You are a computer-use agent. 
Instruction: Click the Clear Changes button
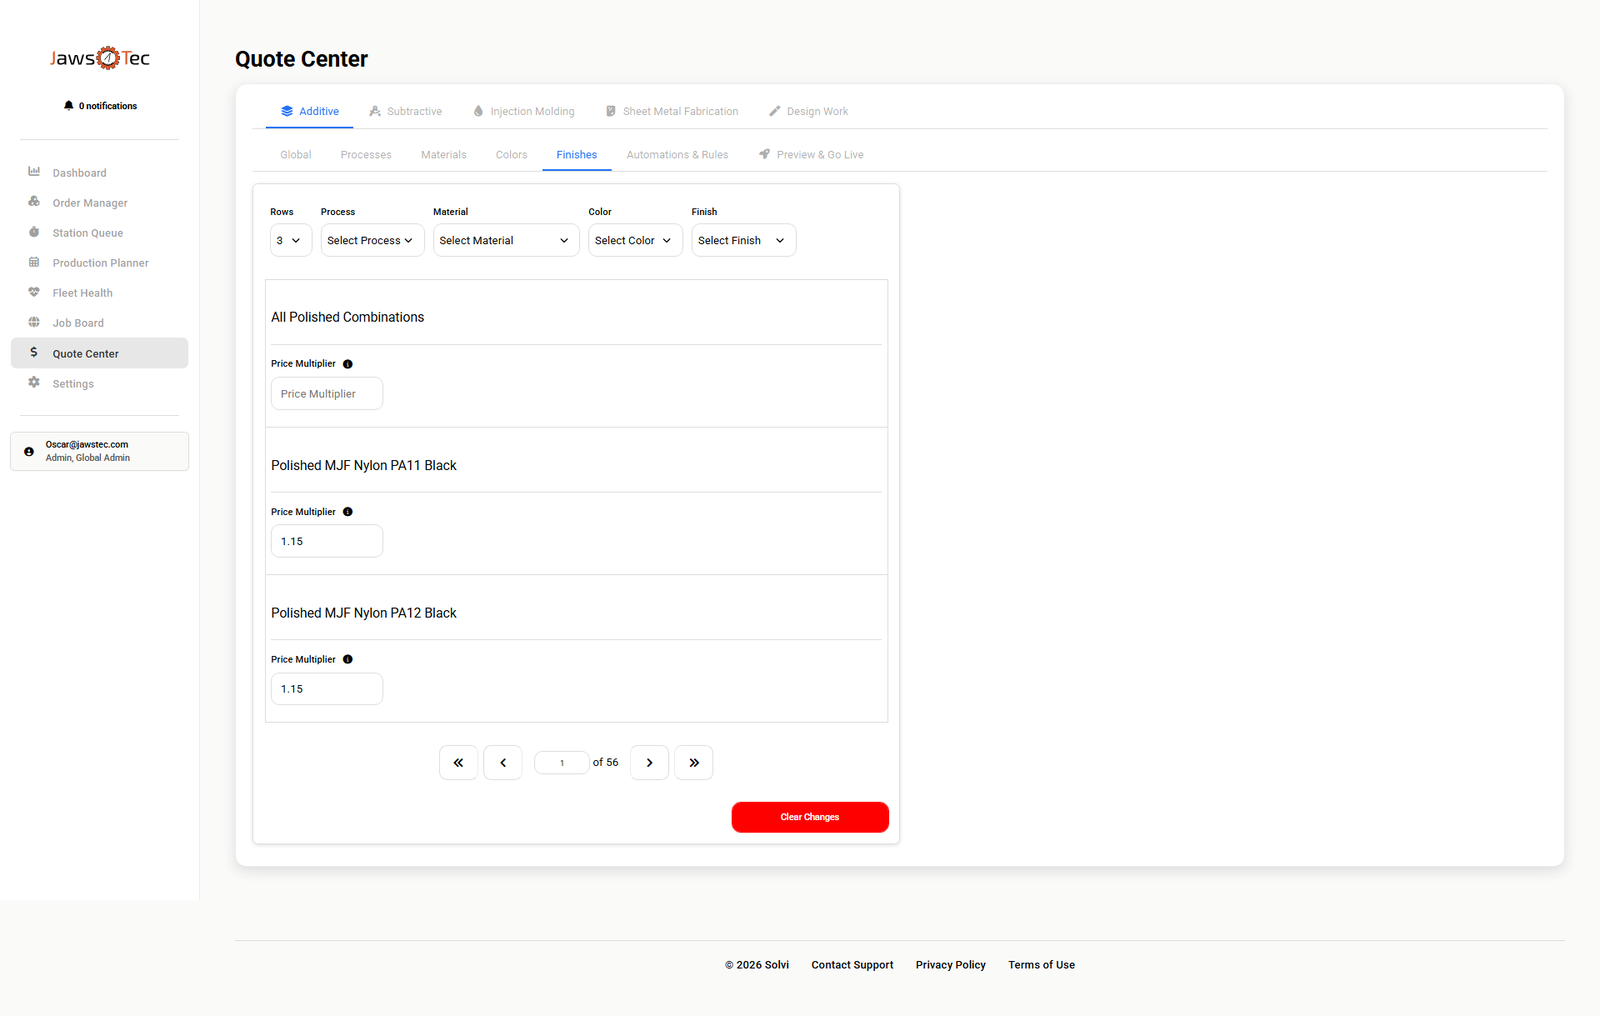click(810, 817)
